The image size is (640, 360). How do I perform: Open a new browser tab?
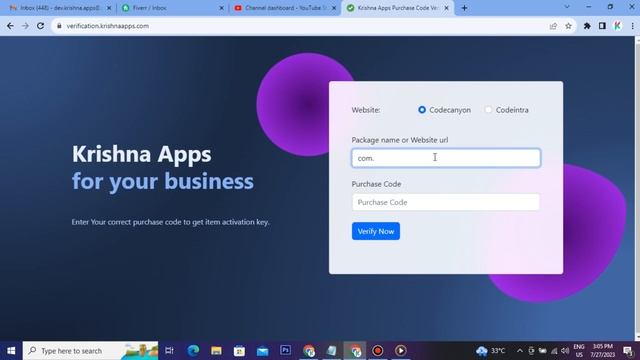[464, 8]
